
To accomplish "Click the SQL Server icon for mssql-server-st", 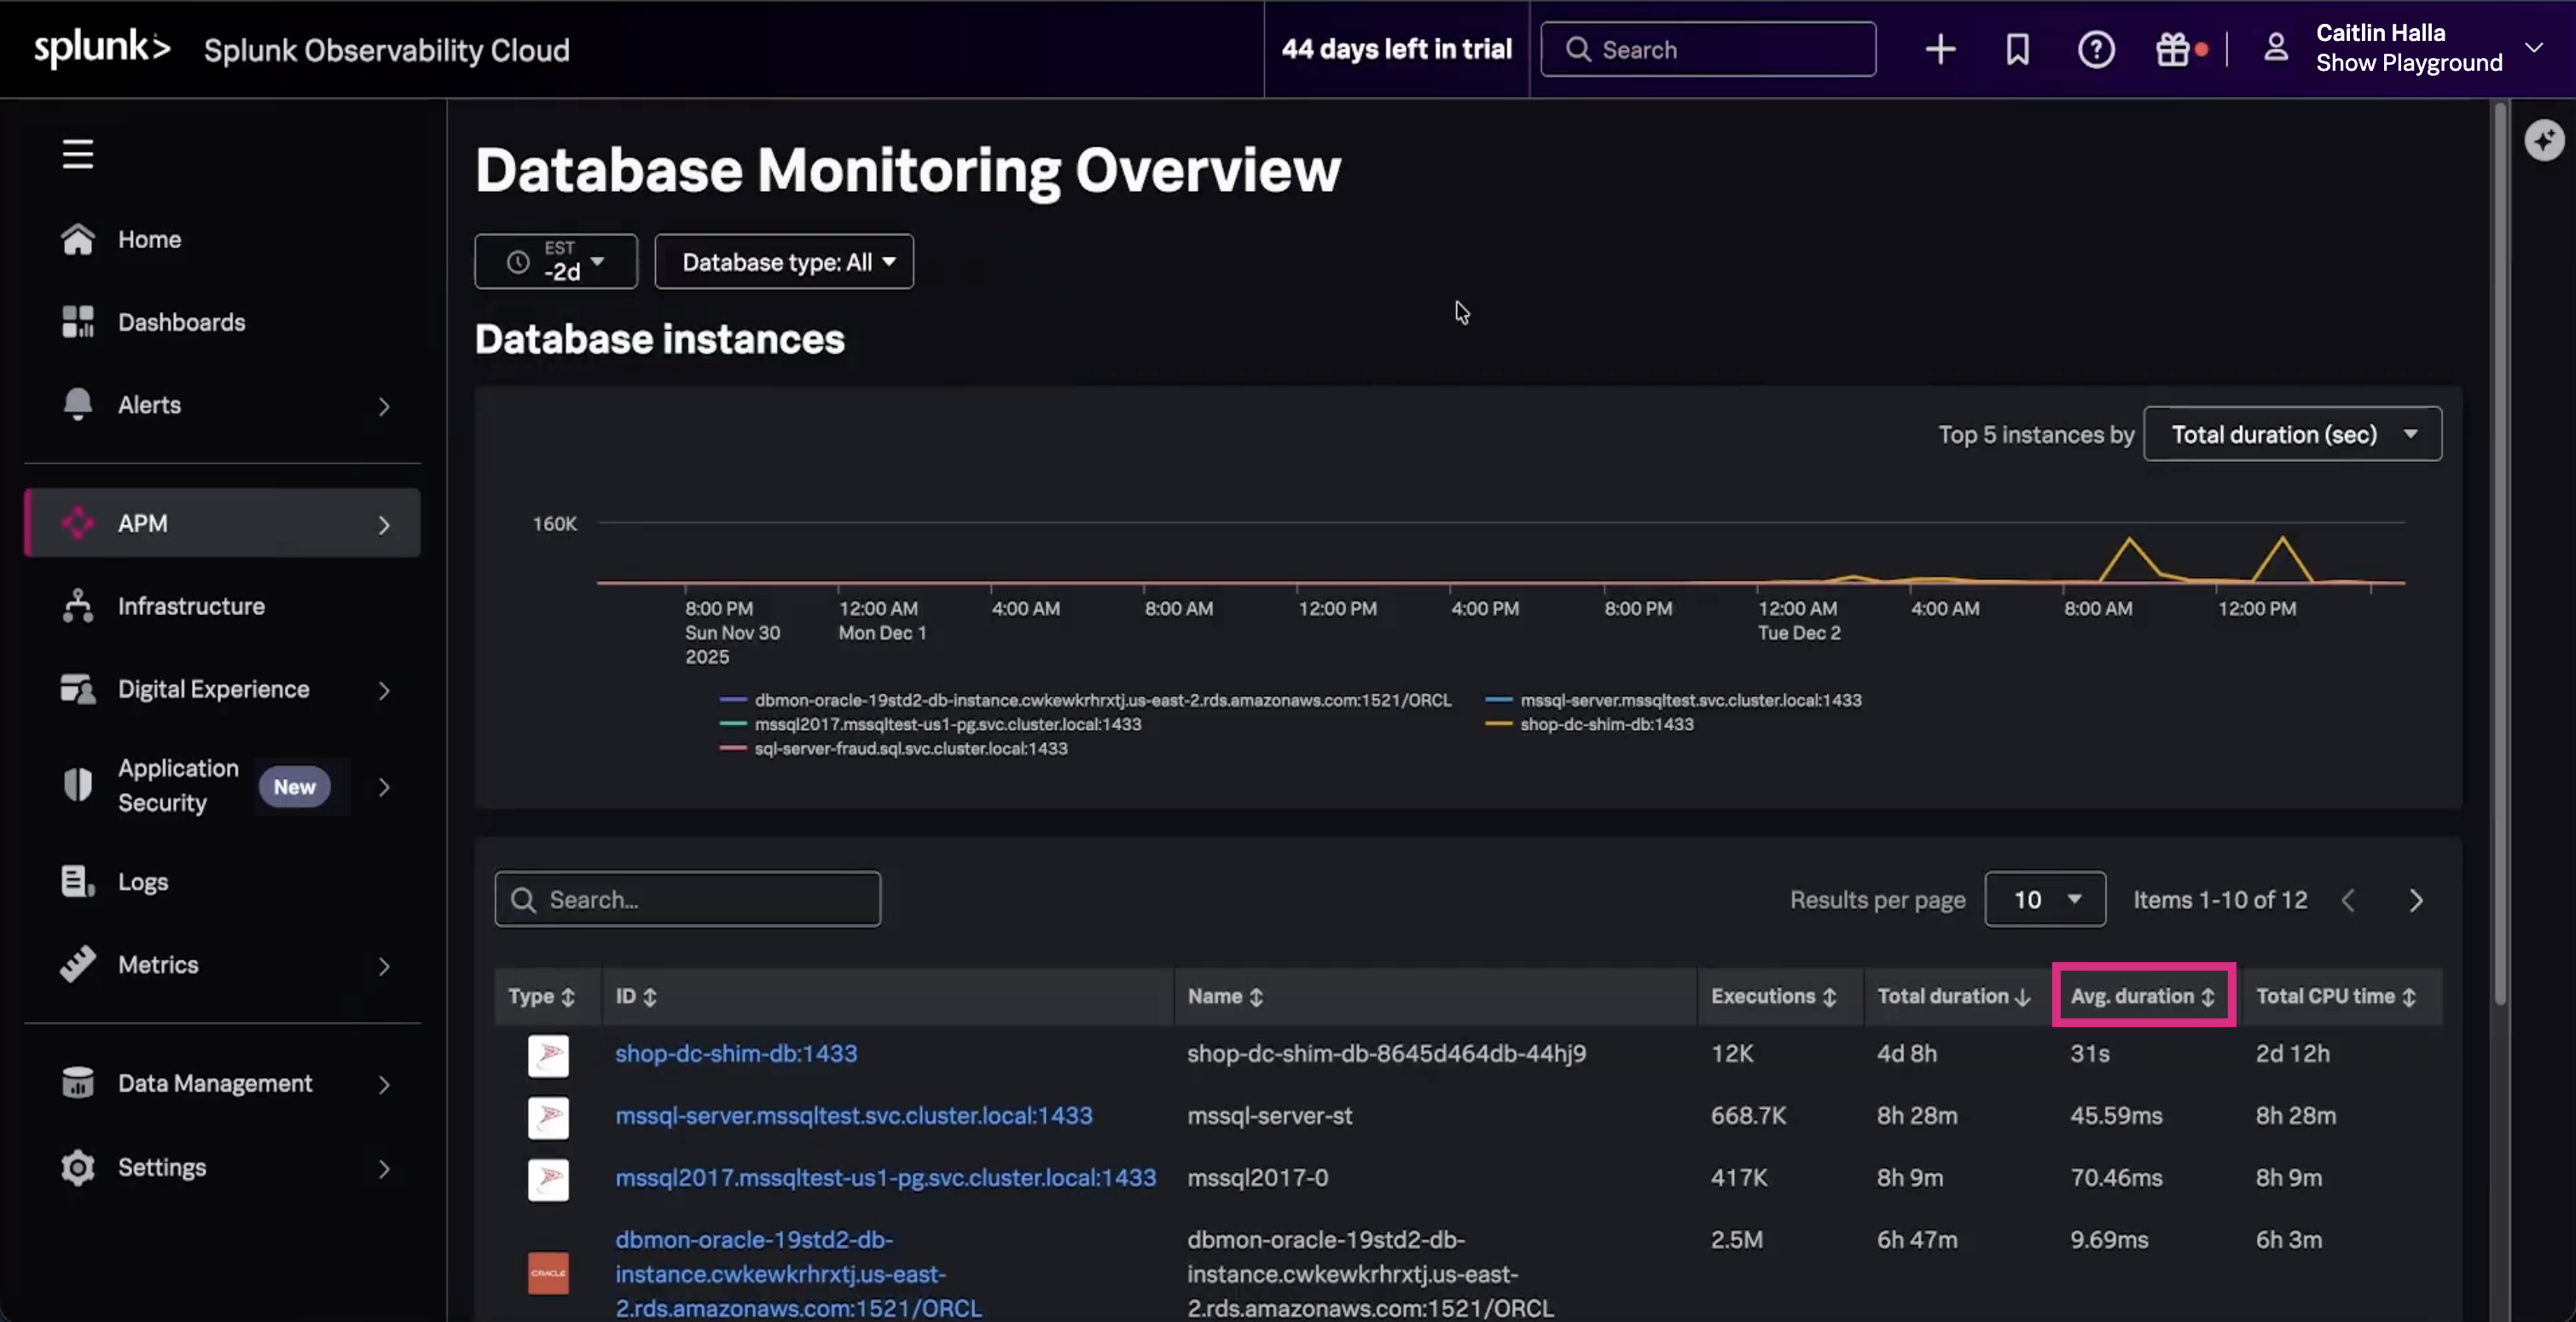I will point(548,1117).
